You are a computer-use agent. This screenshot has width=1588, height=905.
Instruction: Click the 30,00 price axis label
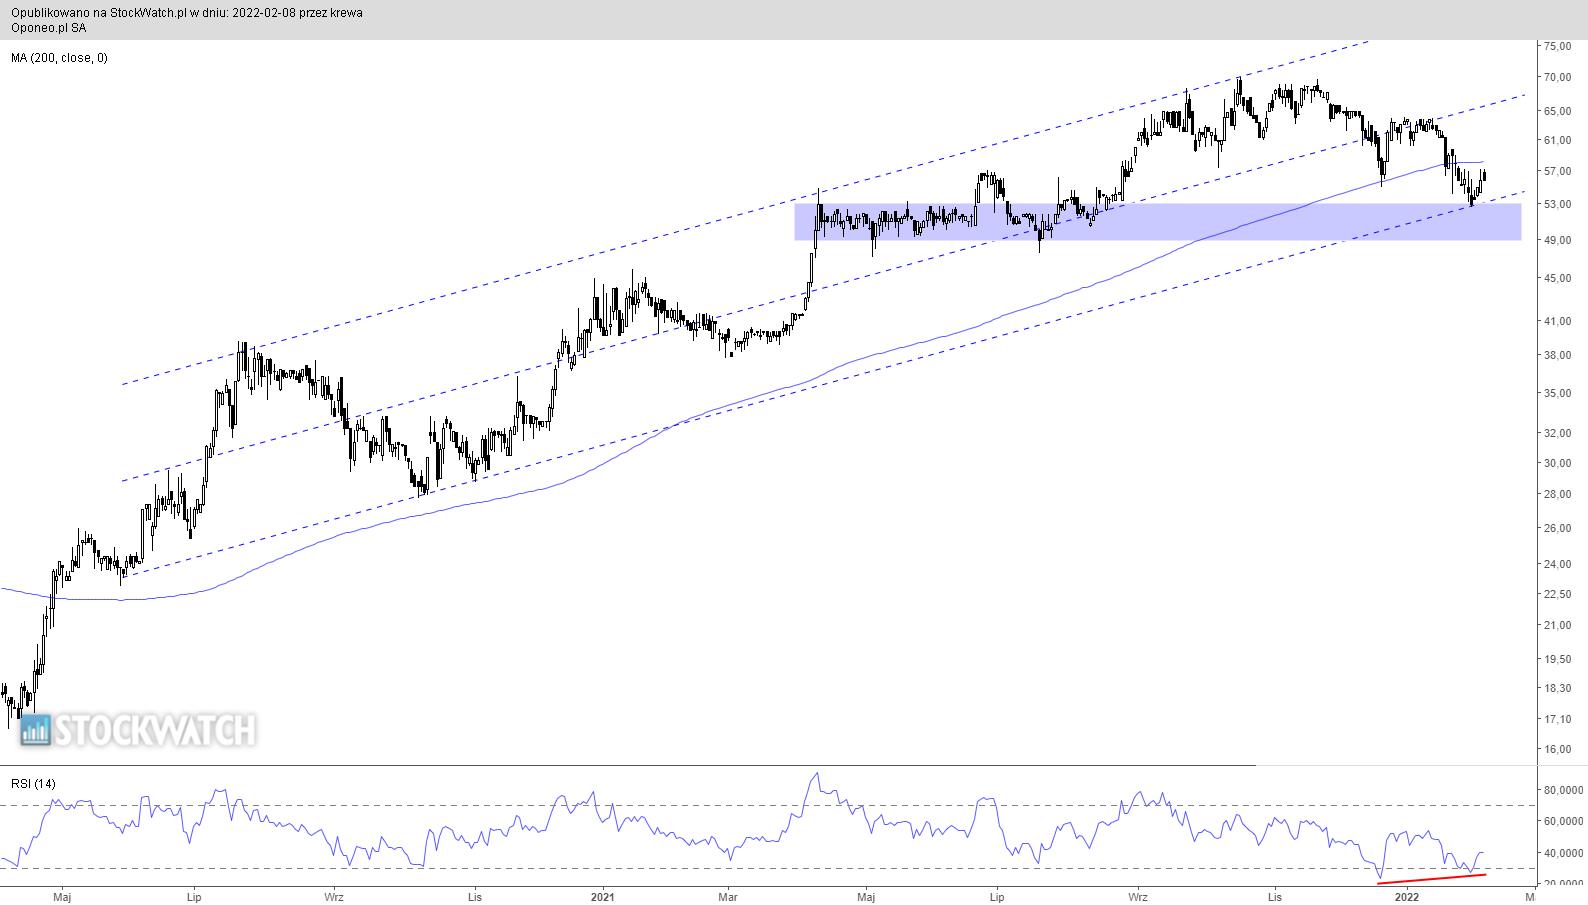(x=1557, y=463)
